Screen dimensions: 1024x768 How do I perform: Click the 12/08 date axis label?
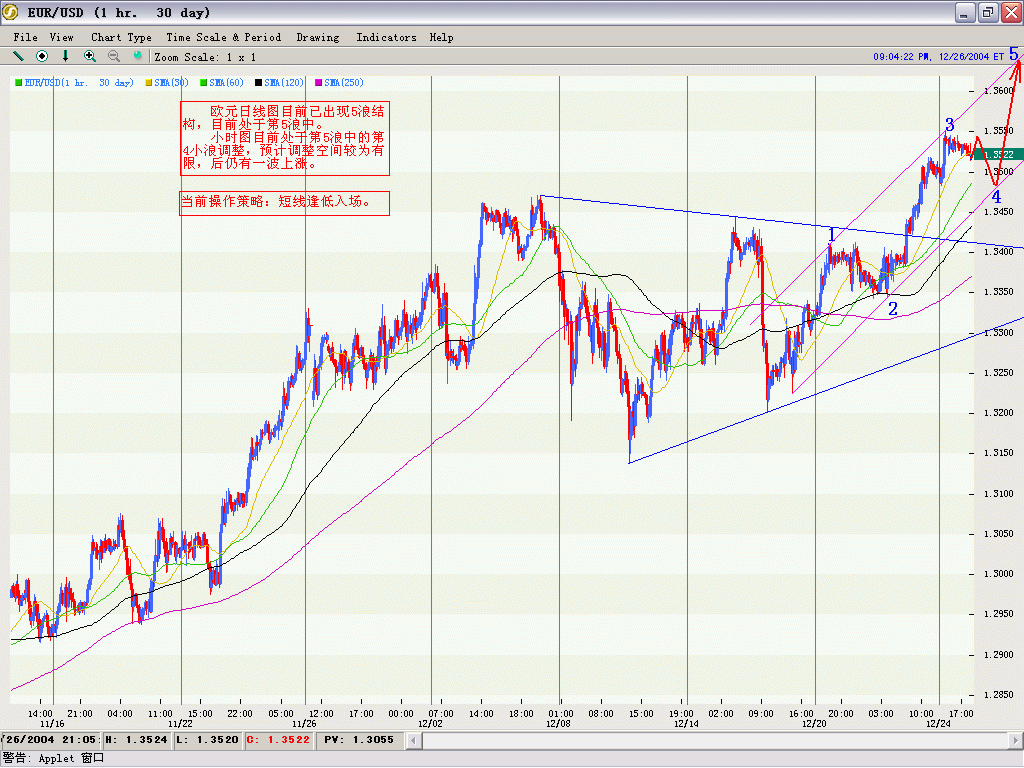click(x=558, y=724)
